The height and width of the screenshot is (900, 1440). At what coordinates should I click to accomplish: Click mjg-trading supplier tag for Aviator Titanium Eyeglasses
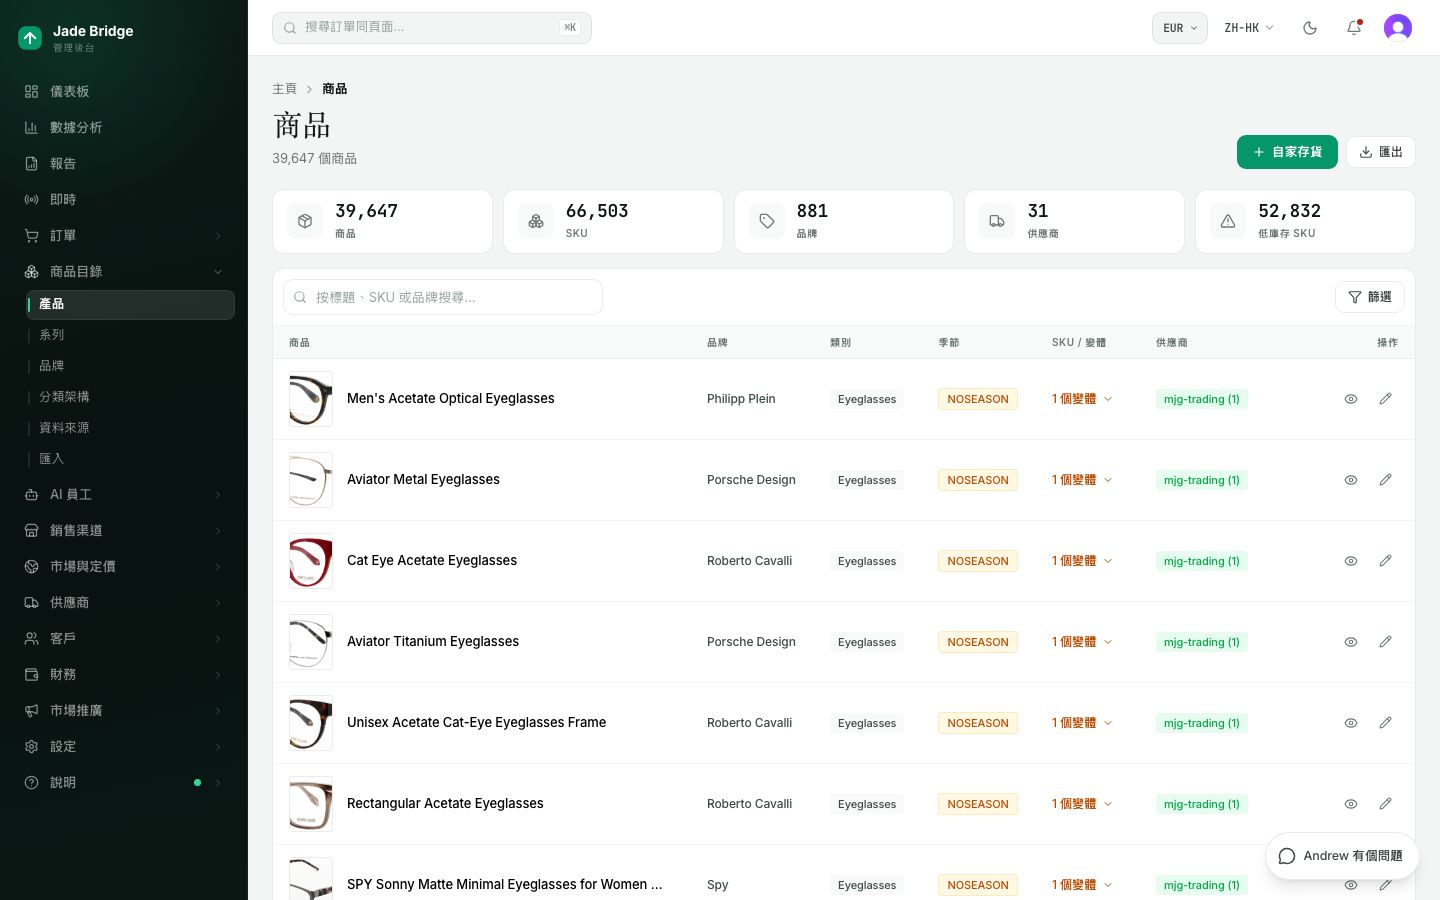pos(1201,642)
